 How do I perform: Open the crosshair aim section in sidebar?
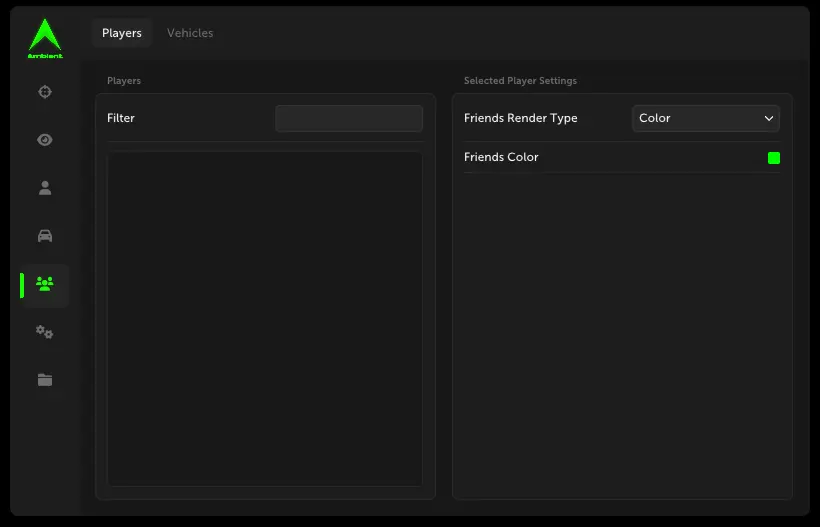44,92
